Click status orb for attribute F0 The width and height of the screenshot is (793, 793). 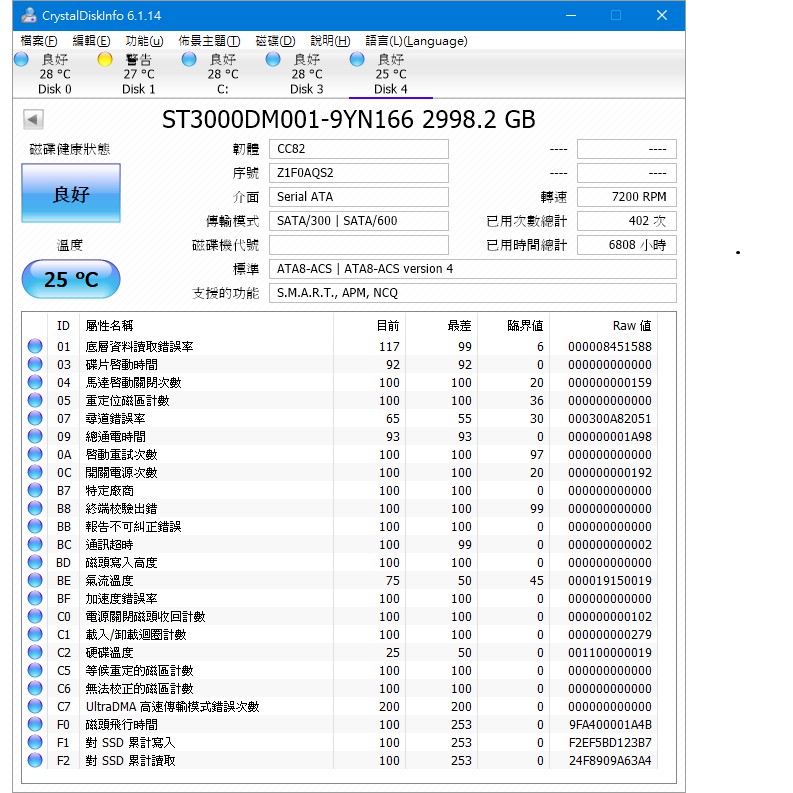point(35,724)
